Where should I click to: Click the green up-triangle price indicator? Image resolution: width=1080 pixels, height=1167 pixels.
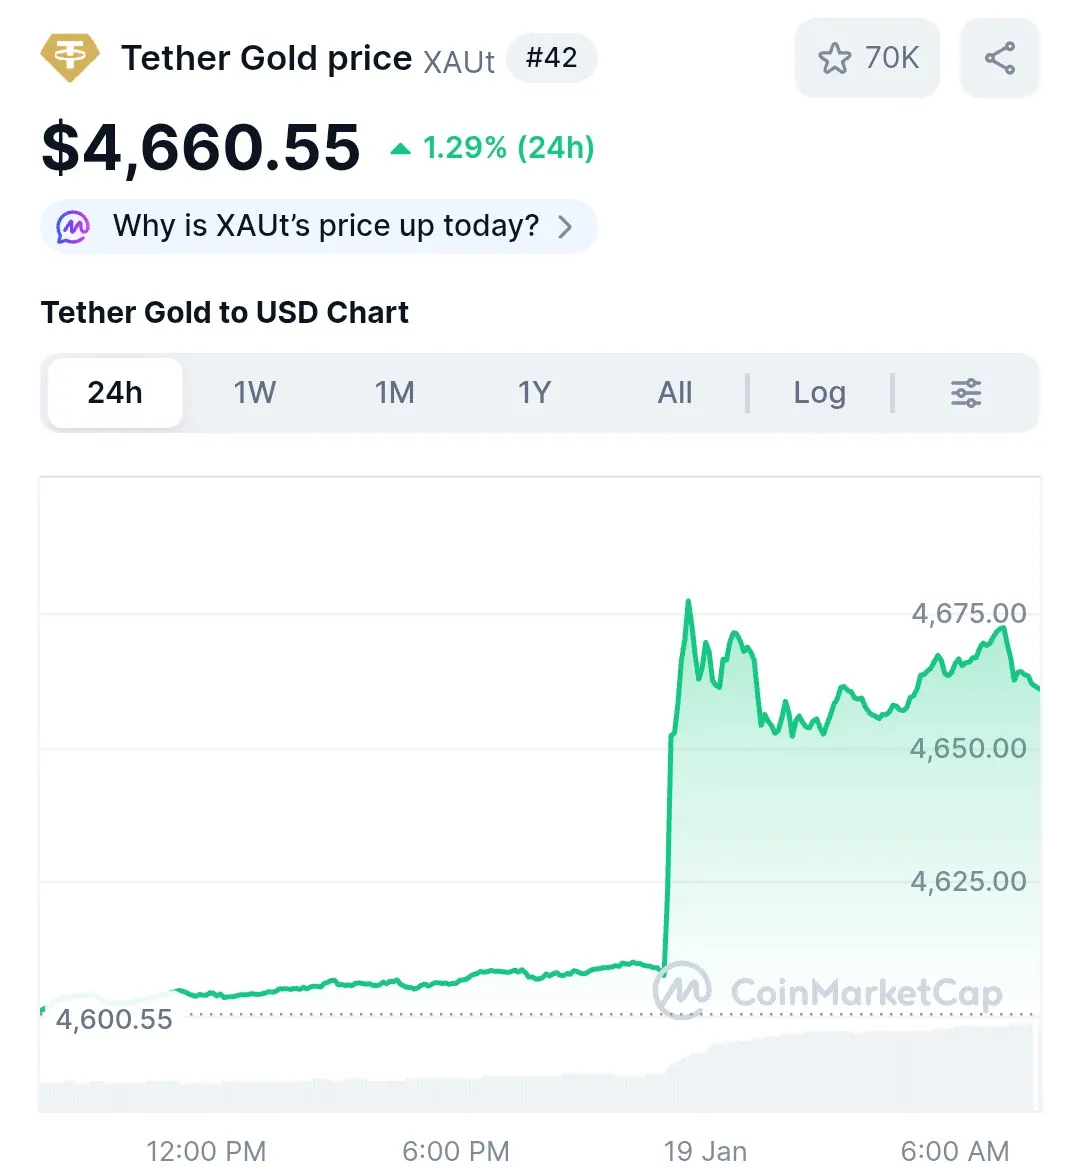(400, 148)
